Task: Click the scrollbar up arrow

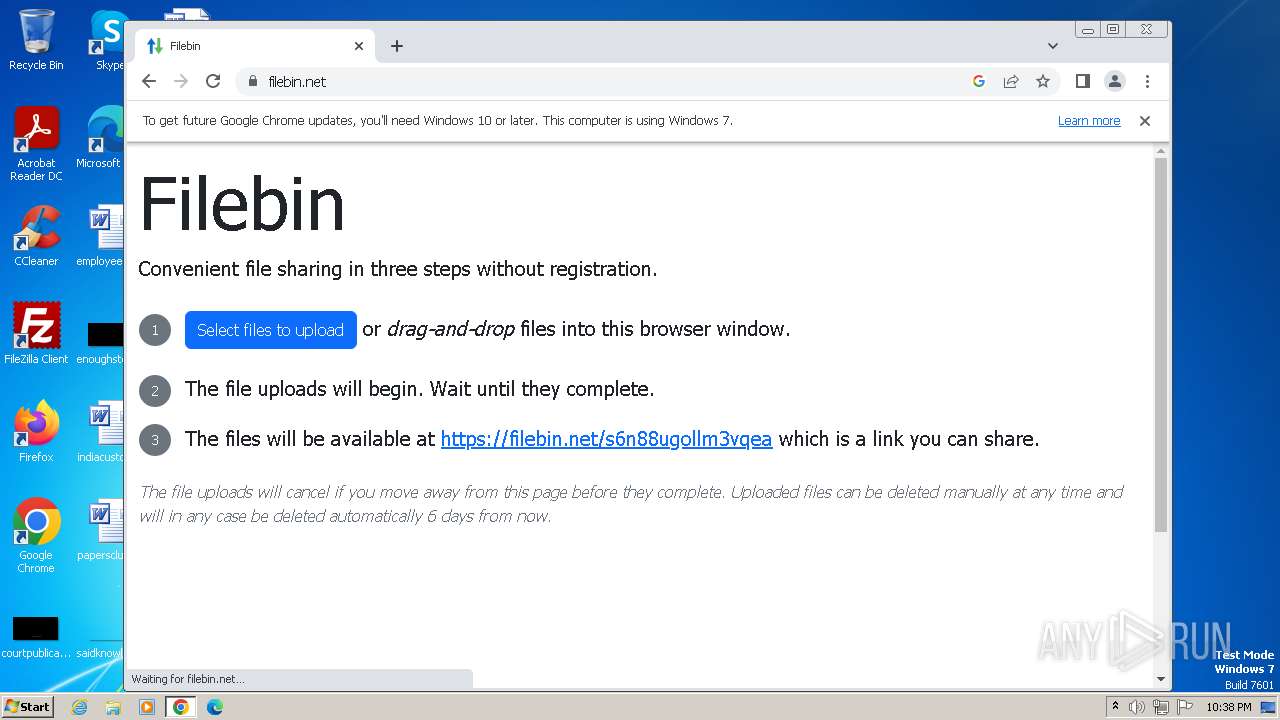Action: (x=1160, y=151)
